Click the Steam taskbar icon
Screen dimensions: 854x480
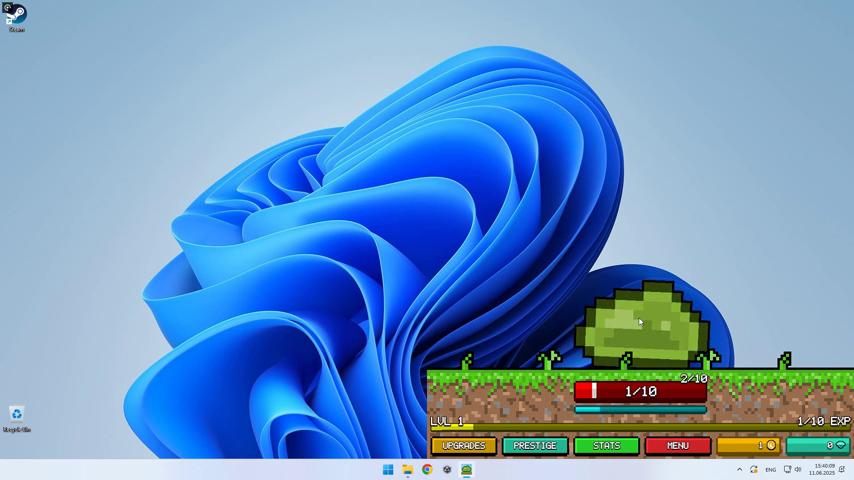click(x=447, y=470)
